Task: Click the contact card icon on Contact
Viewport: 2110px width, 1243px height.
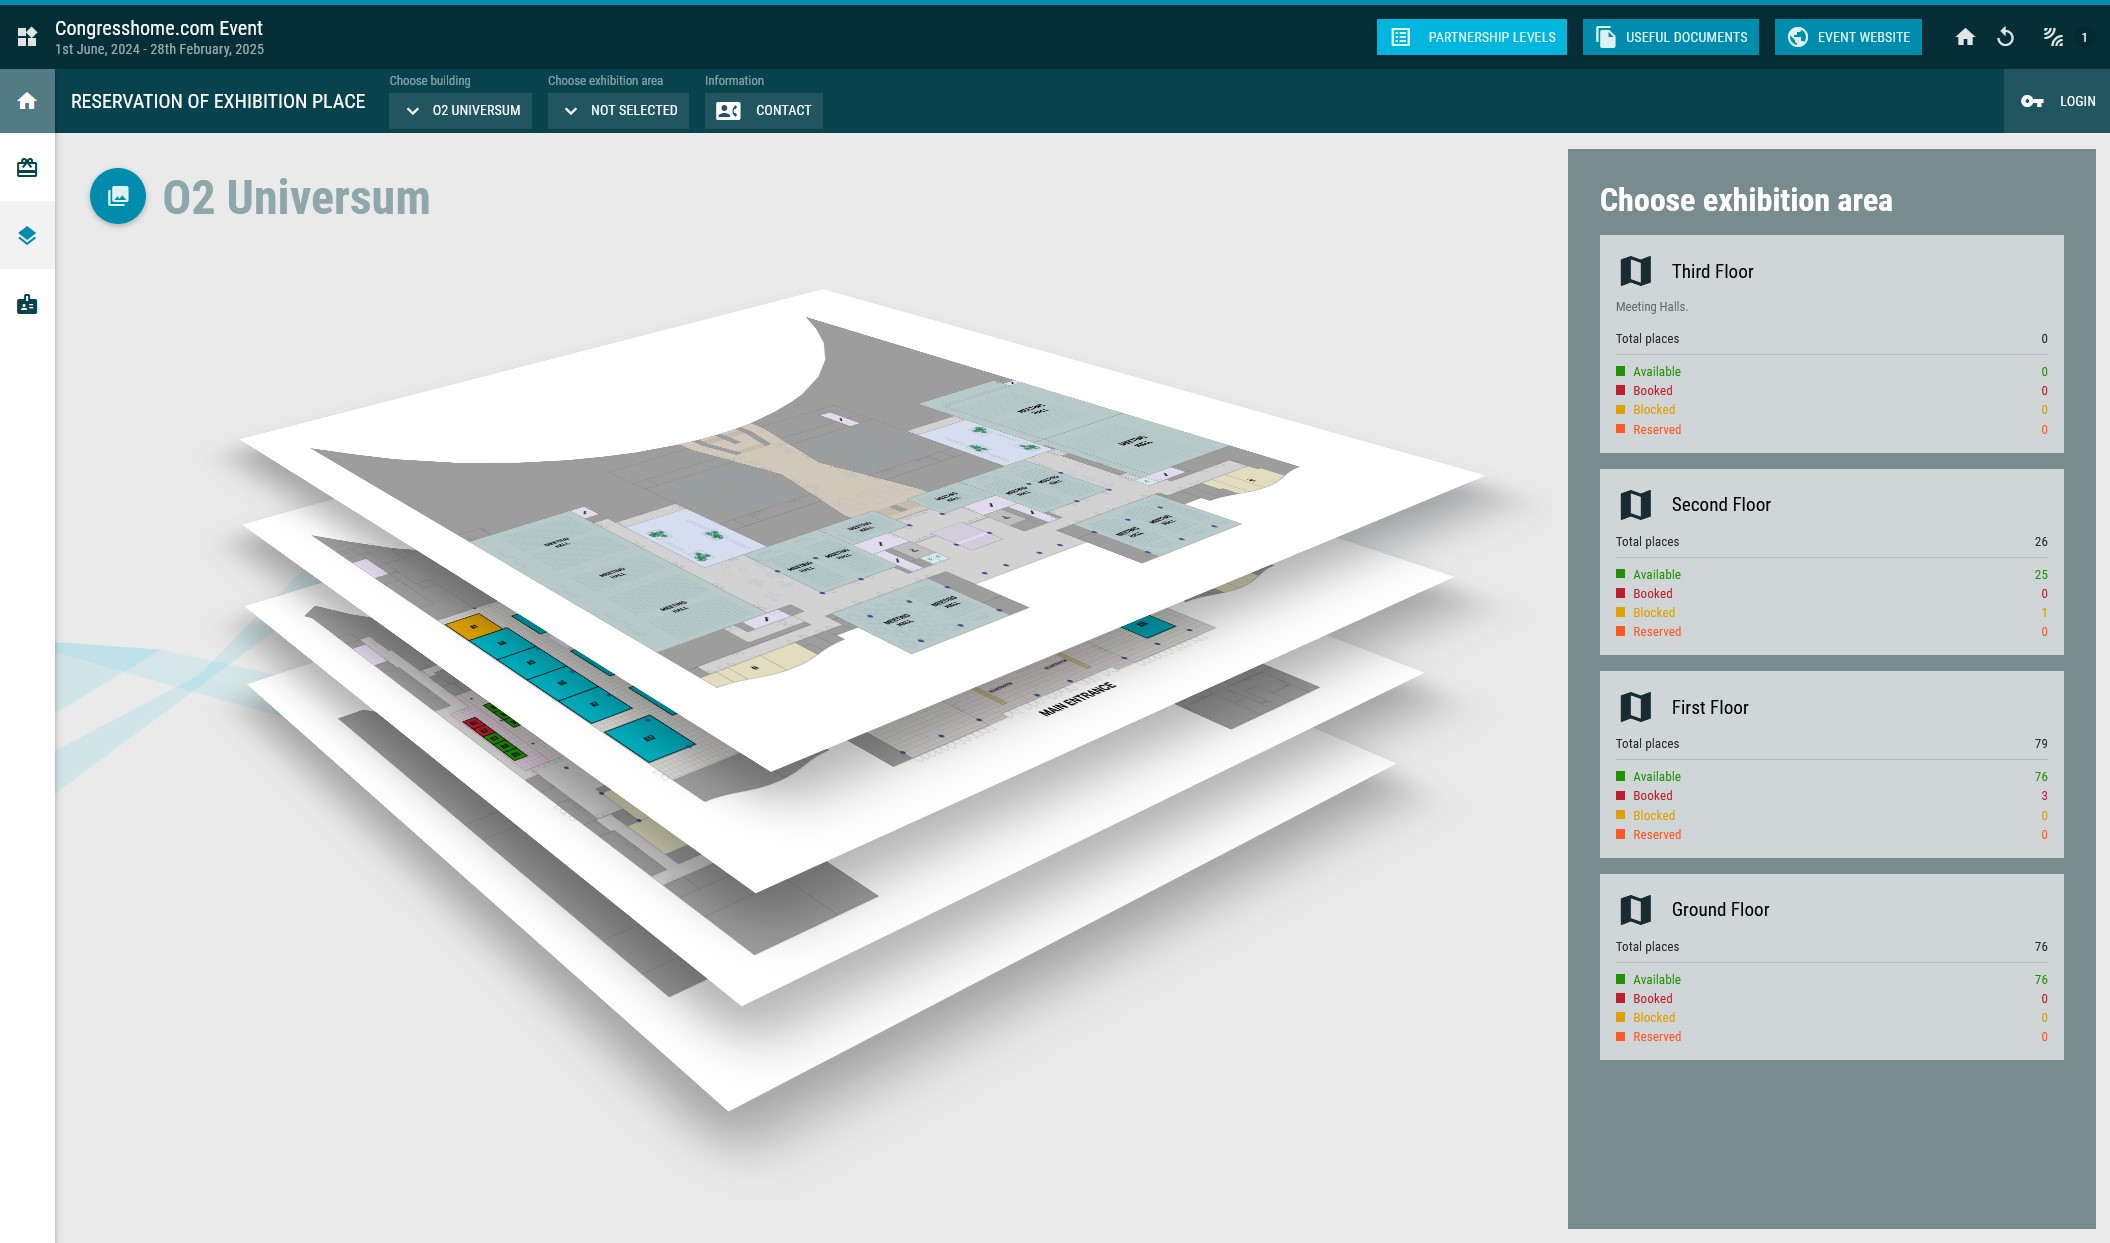Action: 729,110
